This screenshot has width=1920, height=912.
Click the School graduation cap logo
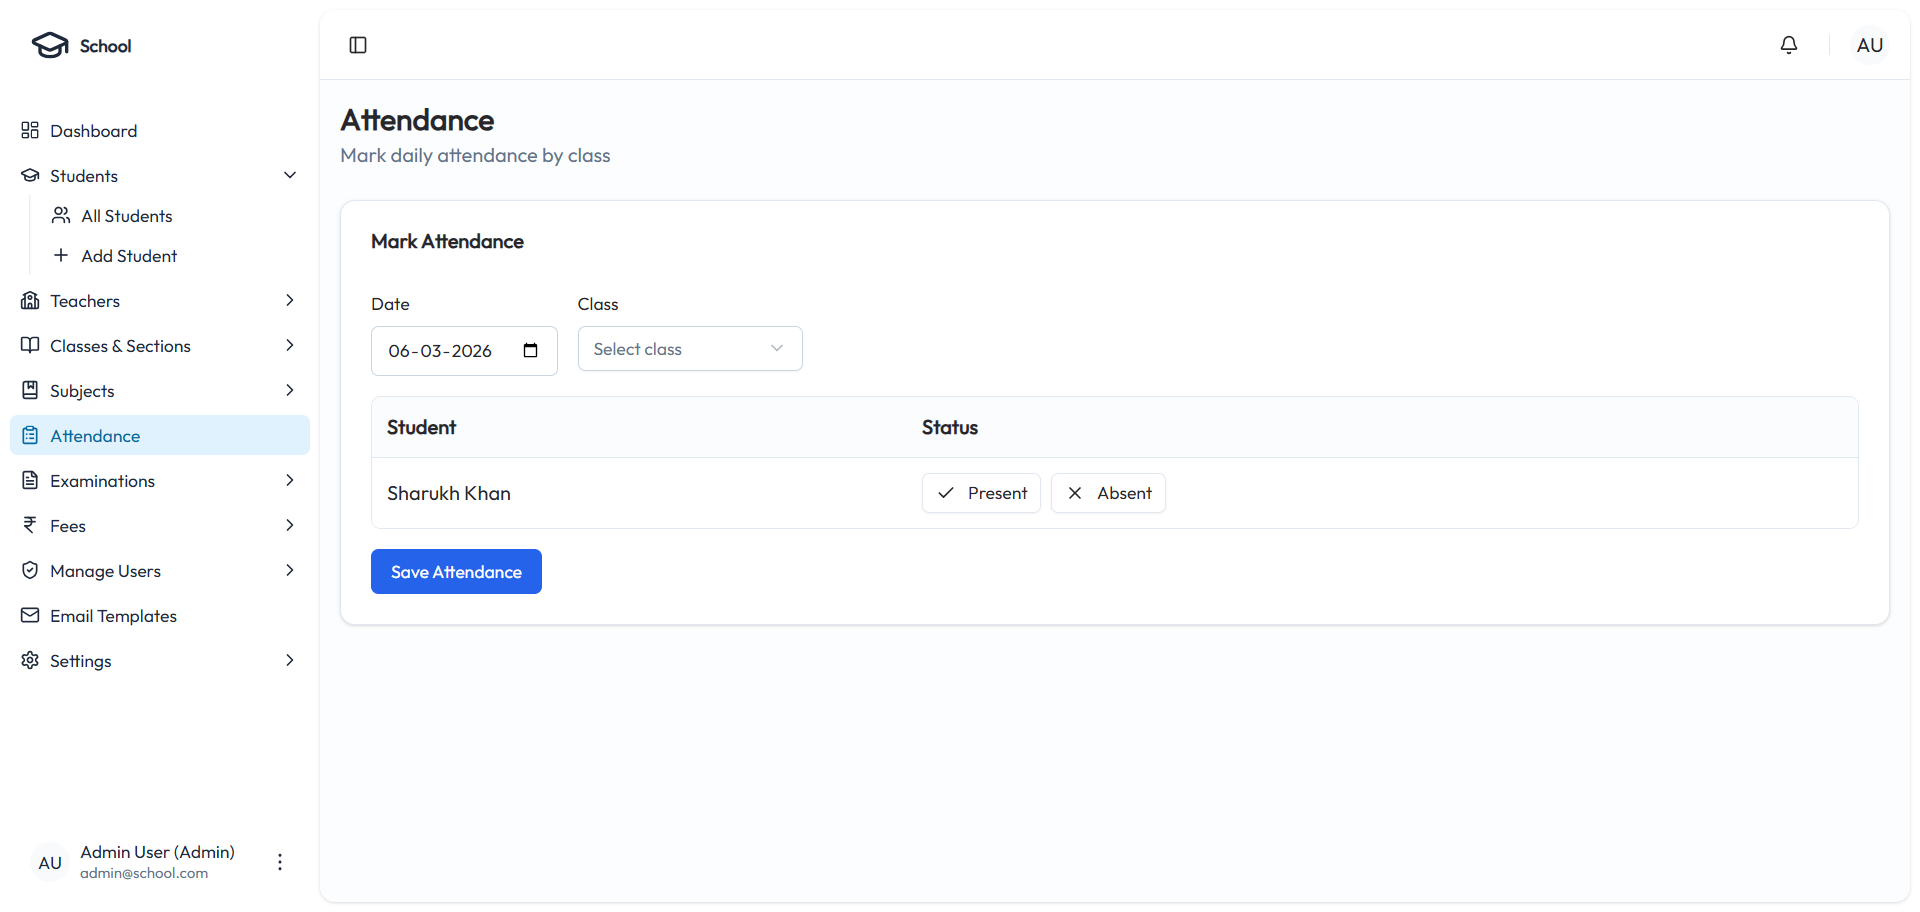coord(50,46)
